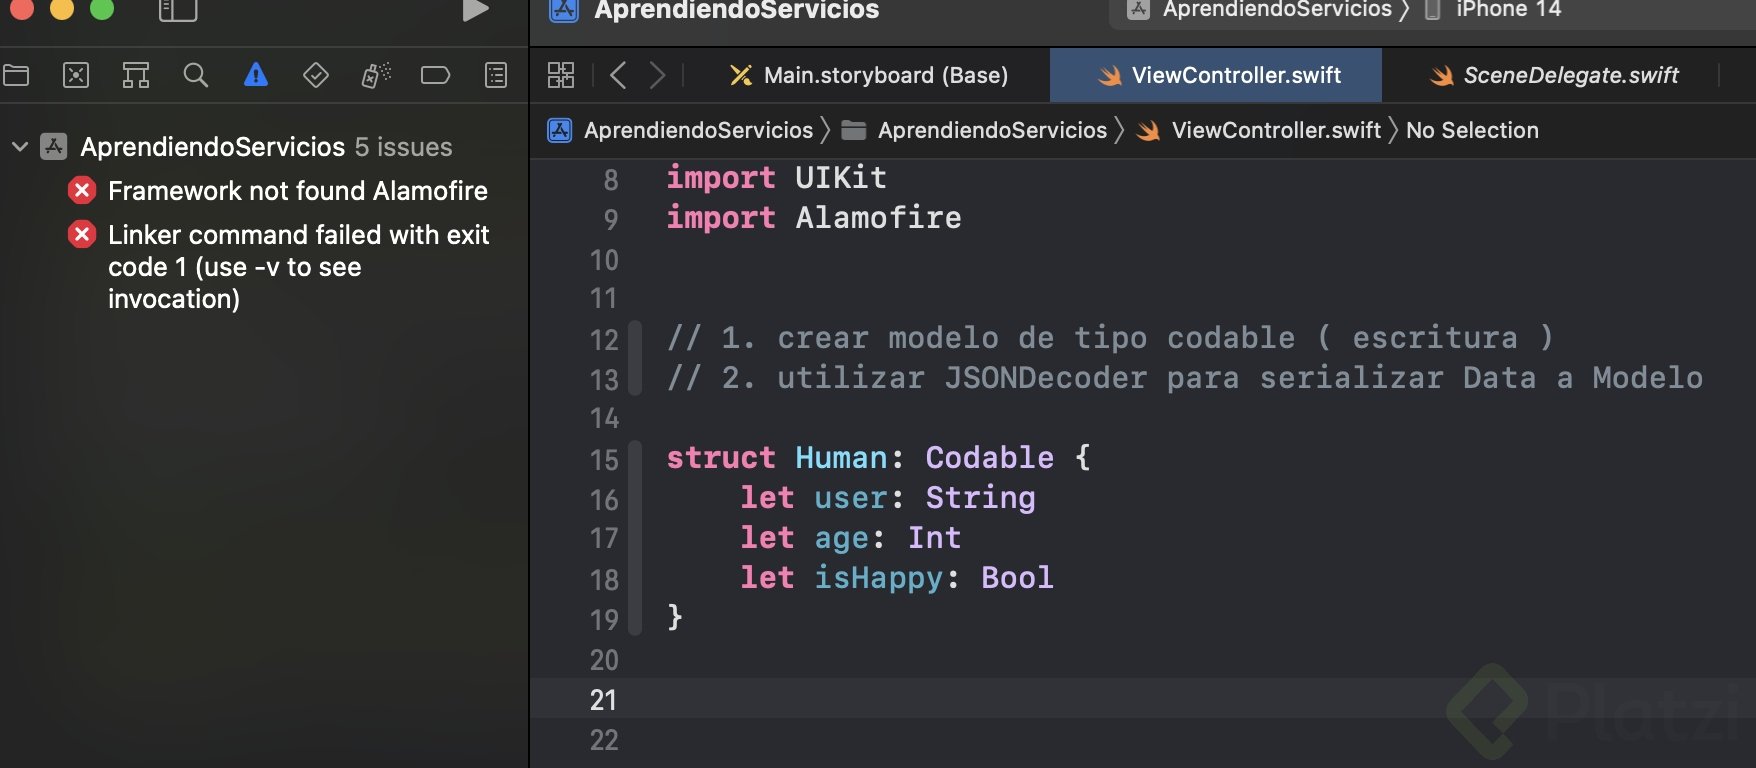Viewport: 1756px width, 768px height.
Task: Open the AprendiendoServicios project jump bar item
Action: (x=681, y=130)
